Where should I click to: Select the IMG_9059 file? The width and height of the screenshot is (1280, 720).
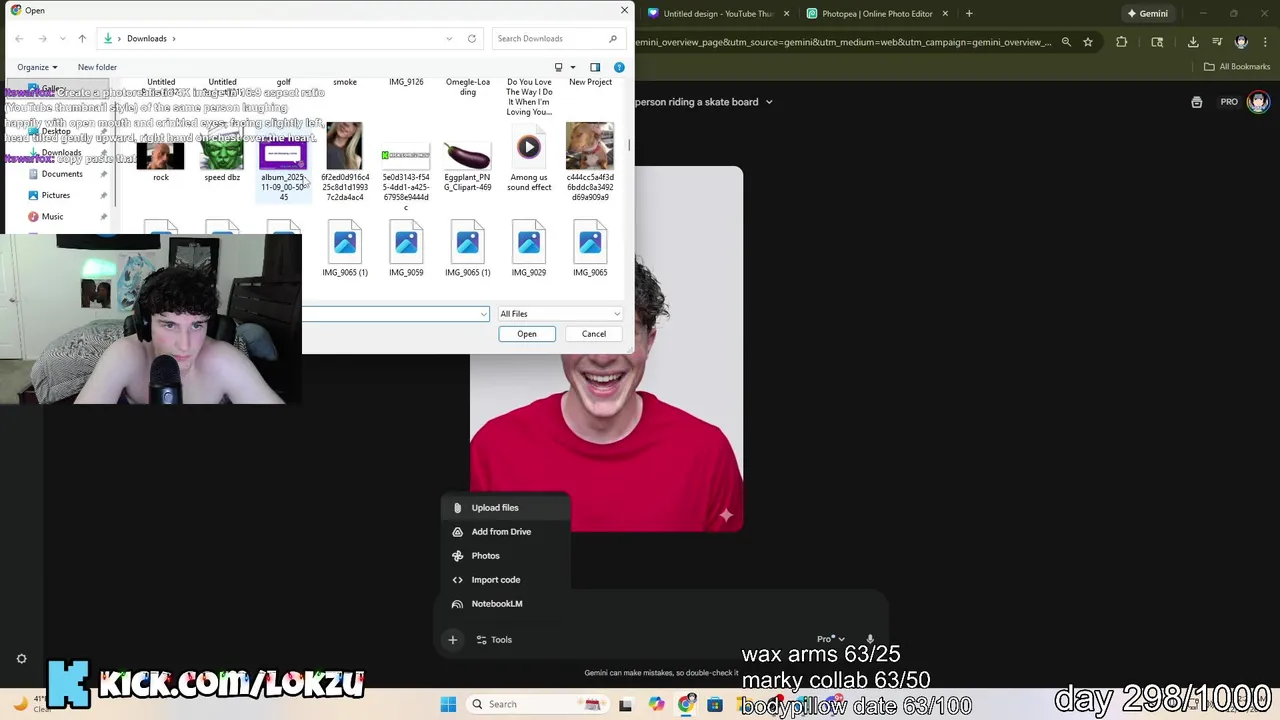406,250
